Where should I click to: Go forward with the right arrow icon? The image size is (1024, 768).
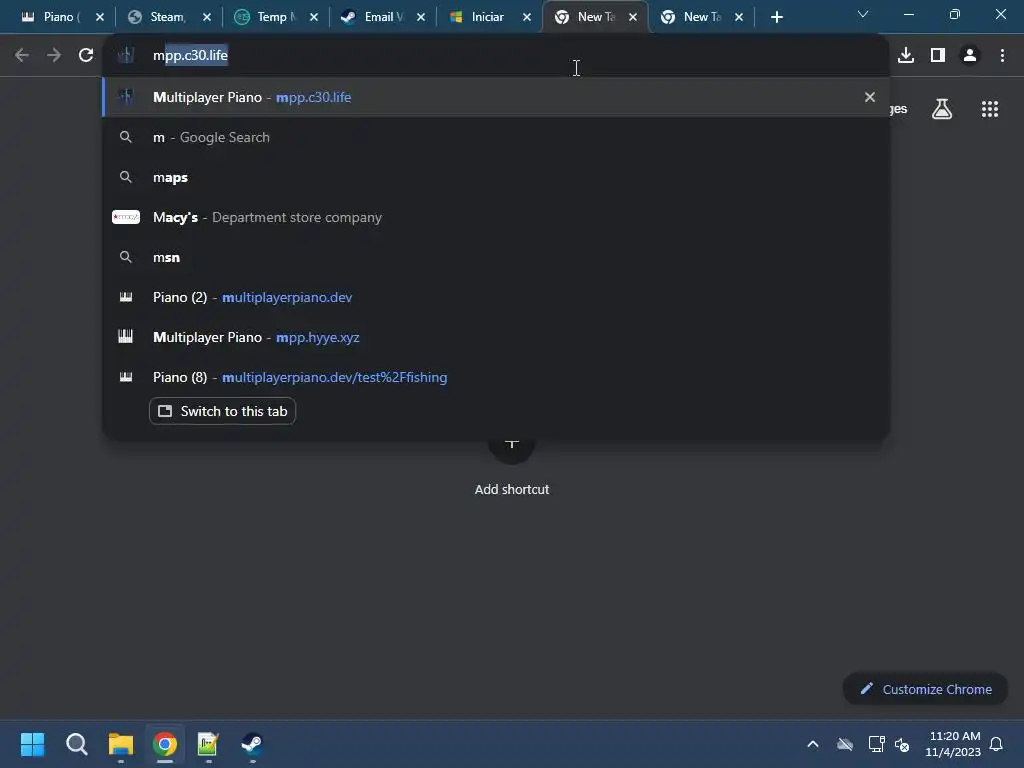click(x=54, y=56)
